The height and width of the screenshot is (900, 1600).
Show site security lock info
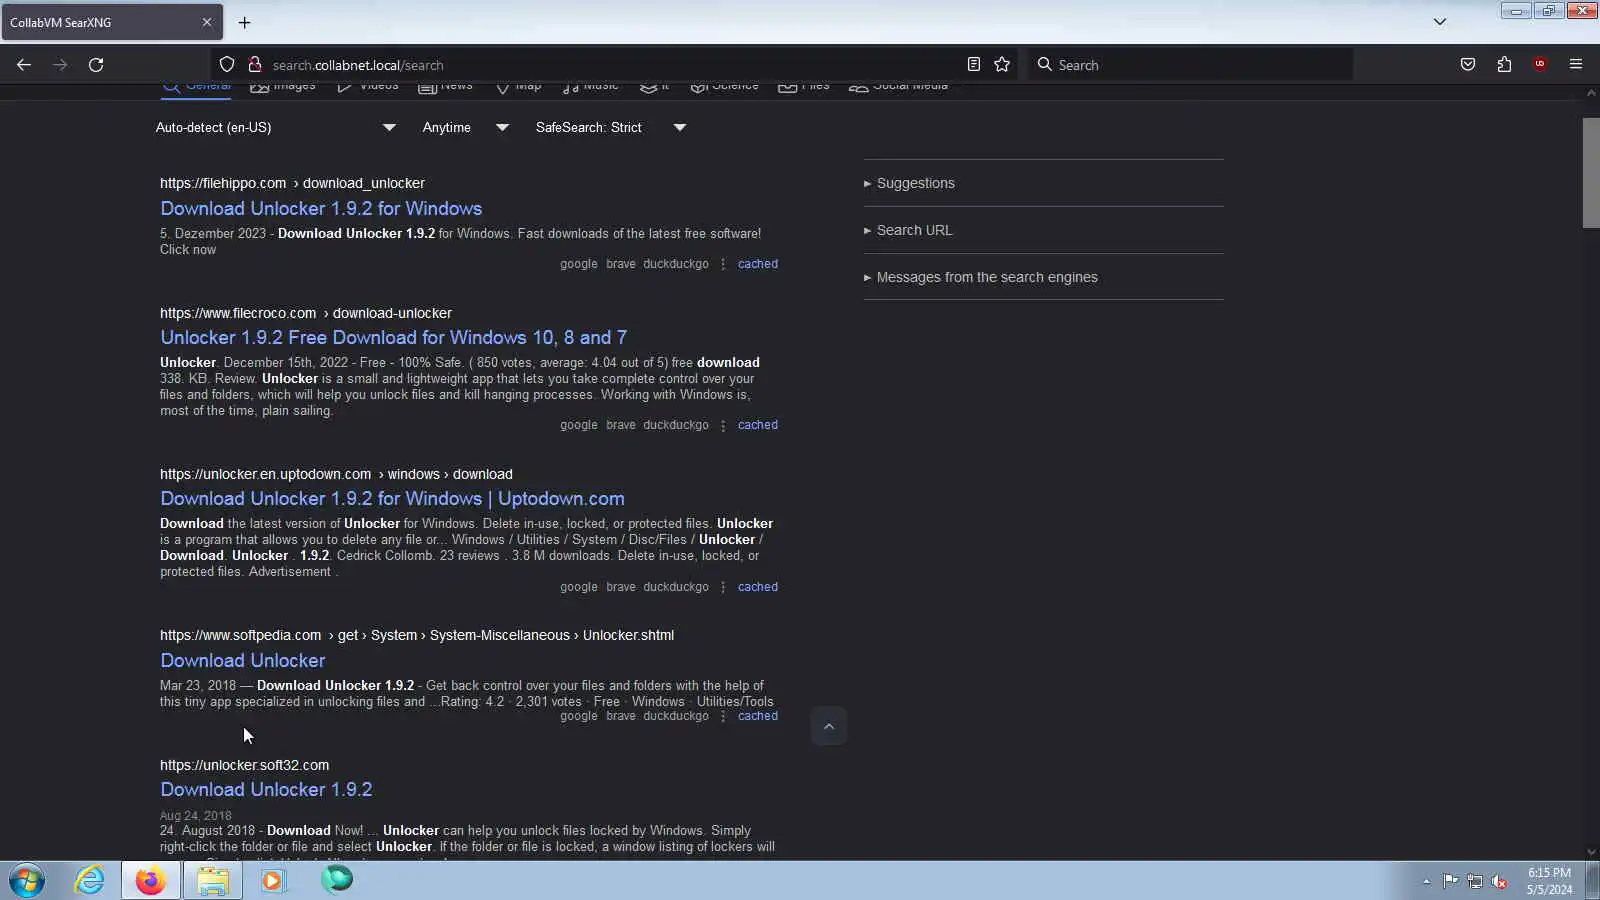255,65
